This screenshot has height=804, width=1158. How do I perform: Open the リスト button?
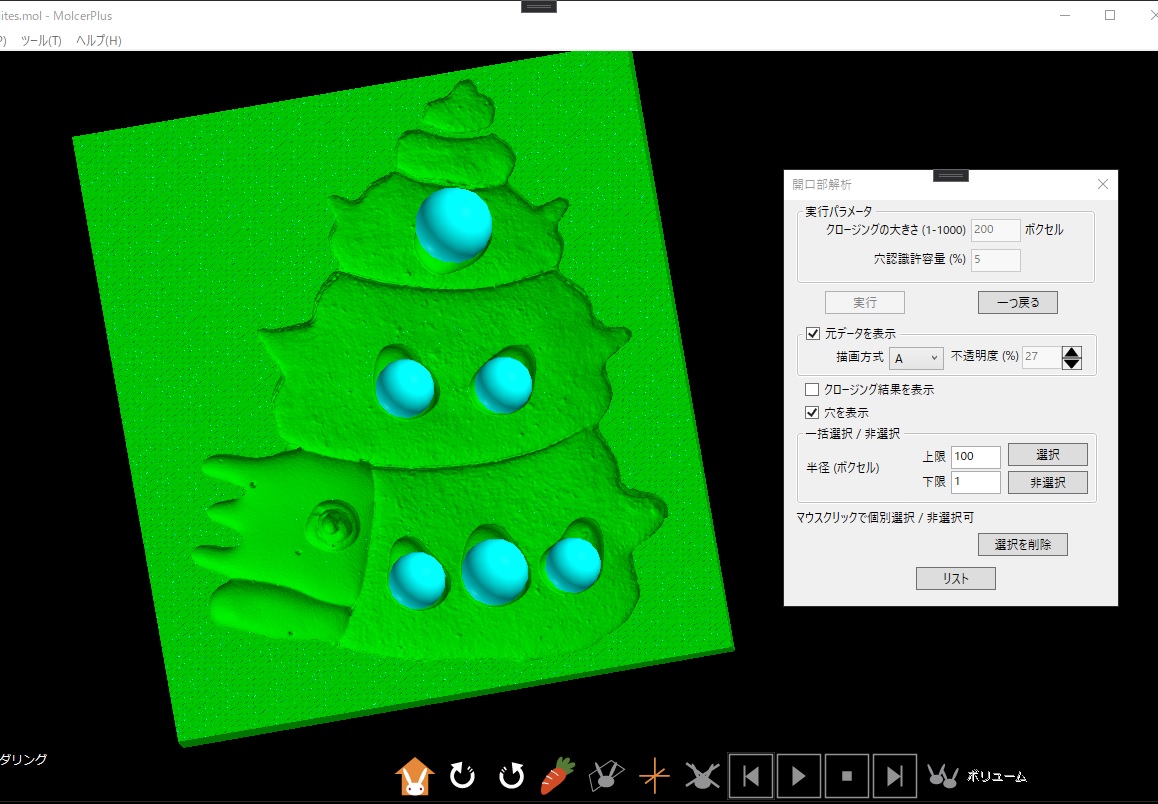click(x=956, y=579)
